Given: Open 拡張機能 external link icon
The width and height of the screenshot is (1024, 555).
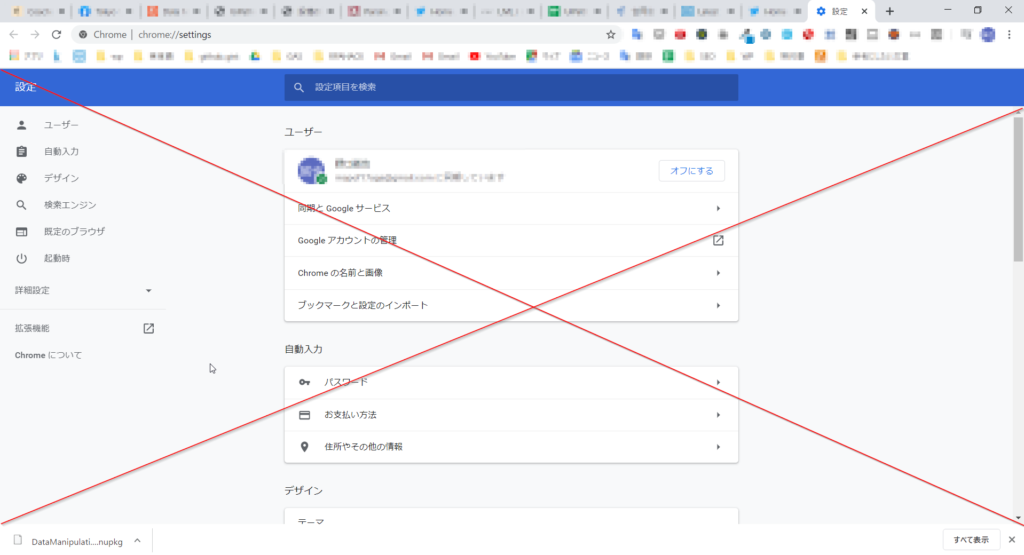Looking at the screenshot, I should point(149,328).
